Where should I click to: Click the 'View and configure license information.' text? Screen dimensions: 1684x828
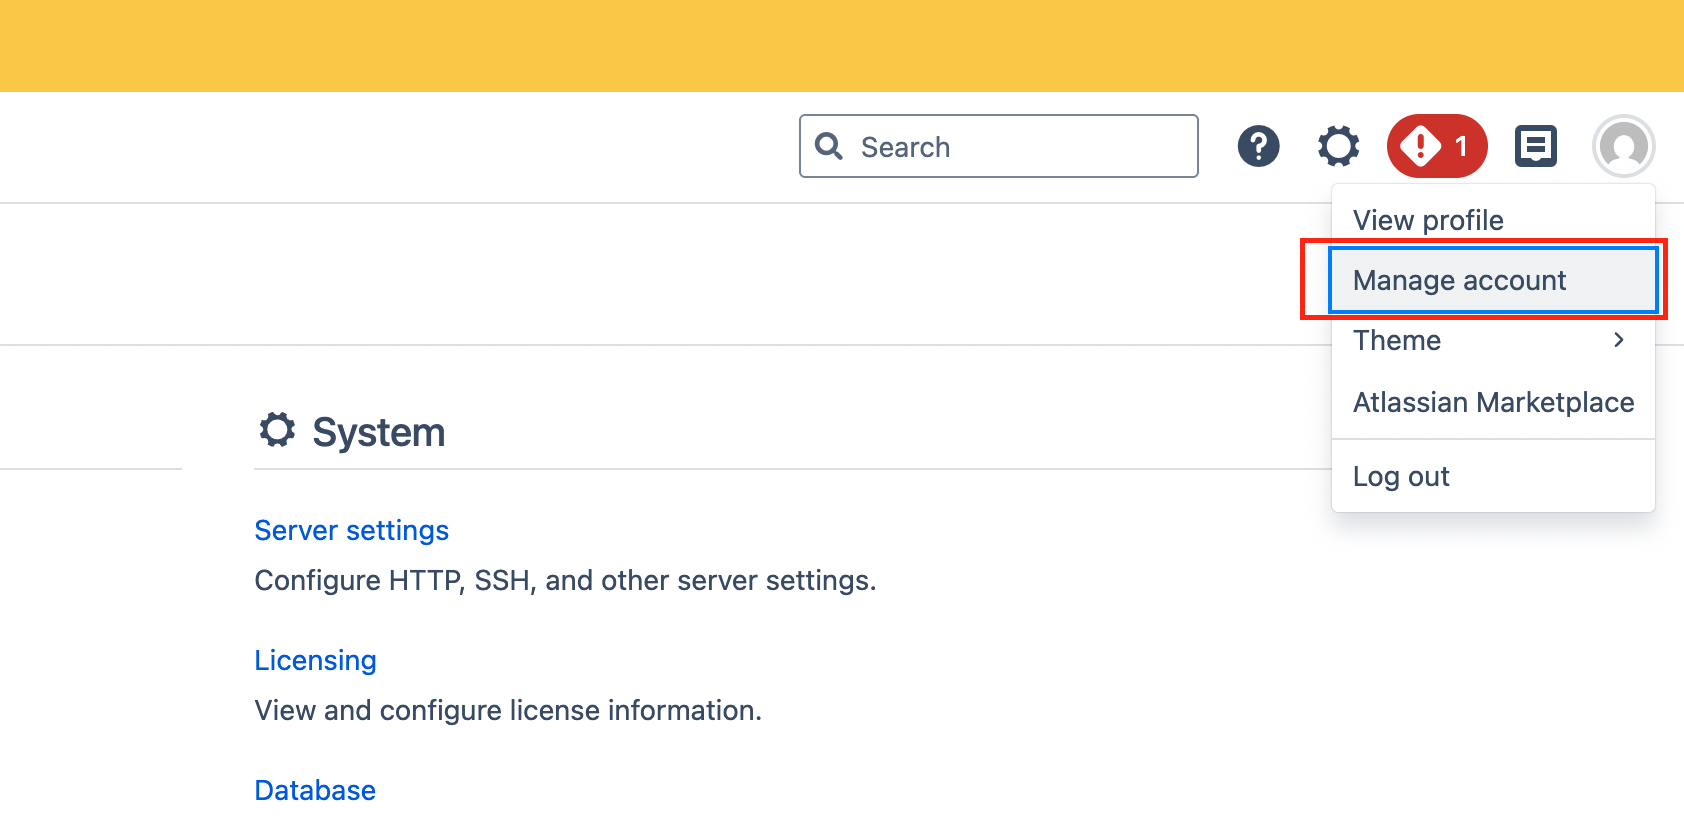tap(508, 710)
